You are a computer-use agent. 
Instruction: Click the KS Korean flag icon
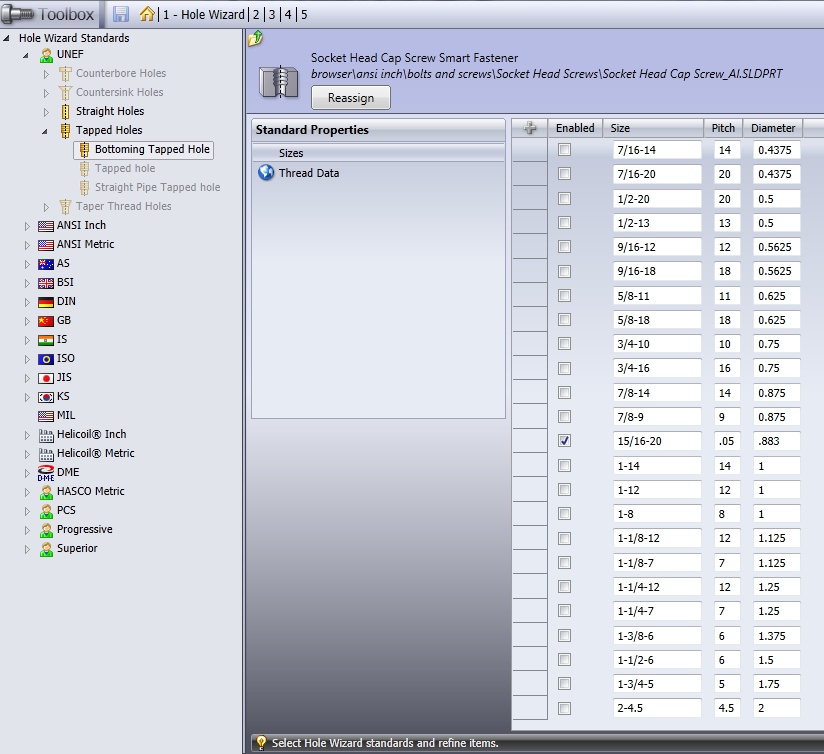click(x=46, y=397)
